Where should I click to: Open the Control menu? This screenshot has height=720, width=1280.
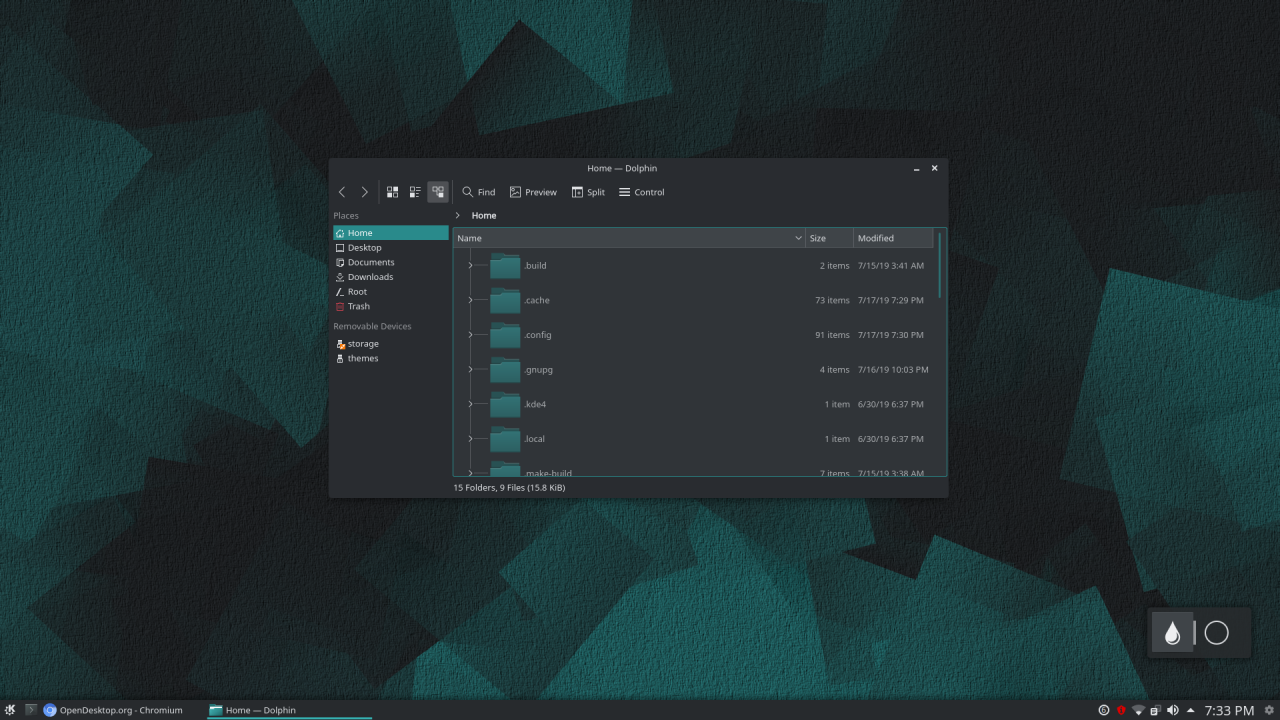(641, 192)
